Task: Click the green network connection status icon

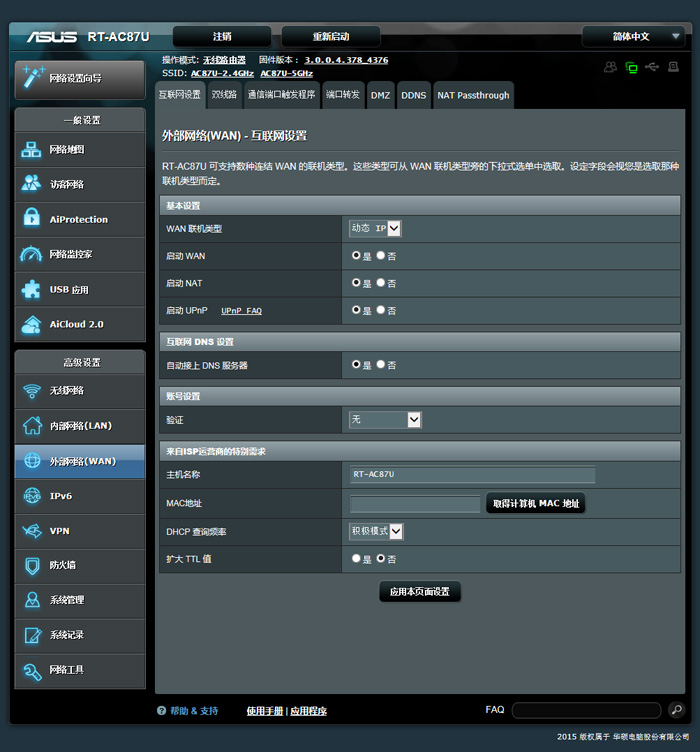Action: (x=631, y=67)
